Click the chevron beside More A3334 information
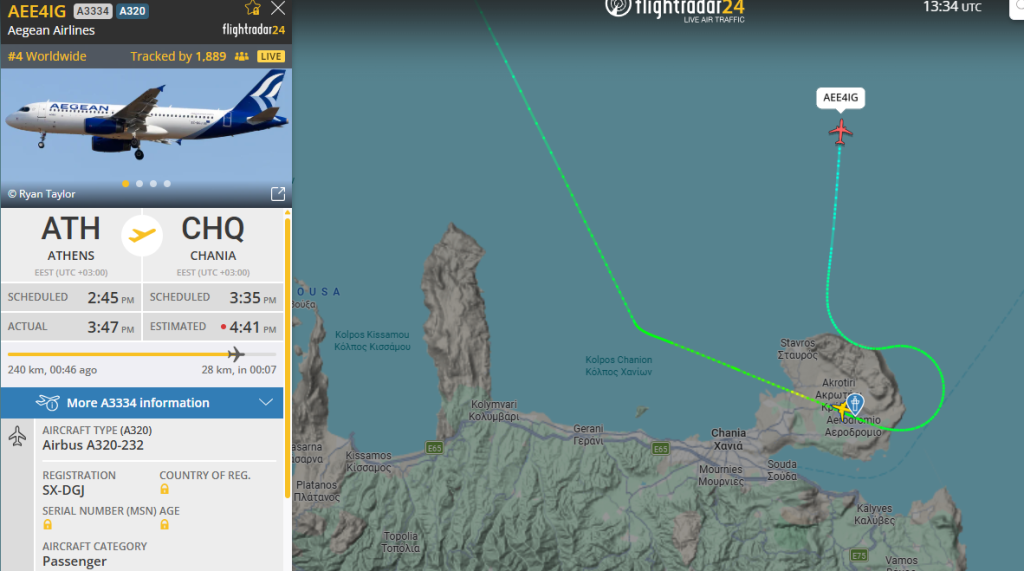 coord(266,402)
